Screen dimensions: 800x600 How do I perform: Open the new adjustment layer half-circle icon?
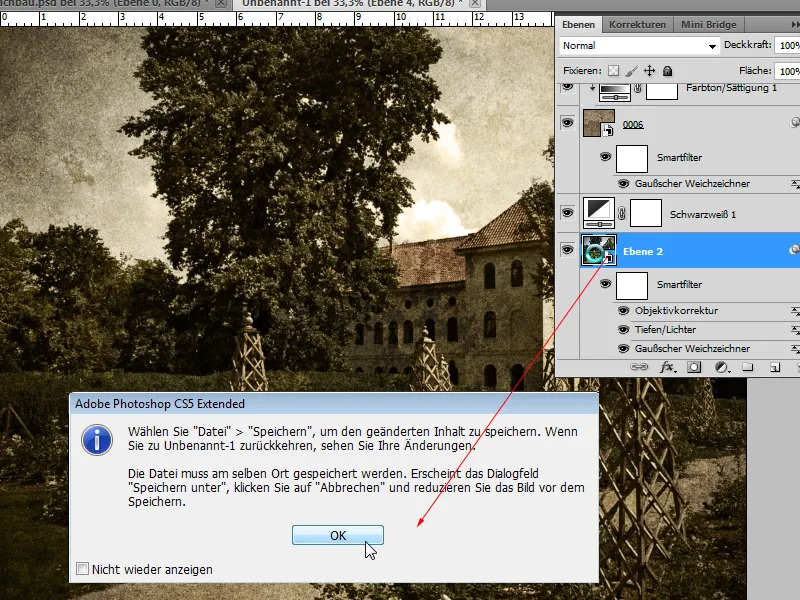tap(721, 367)
